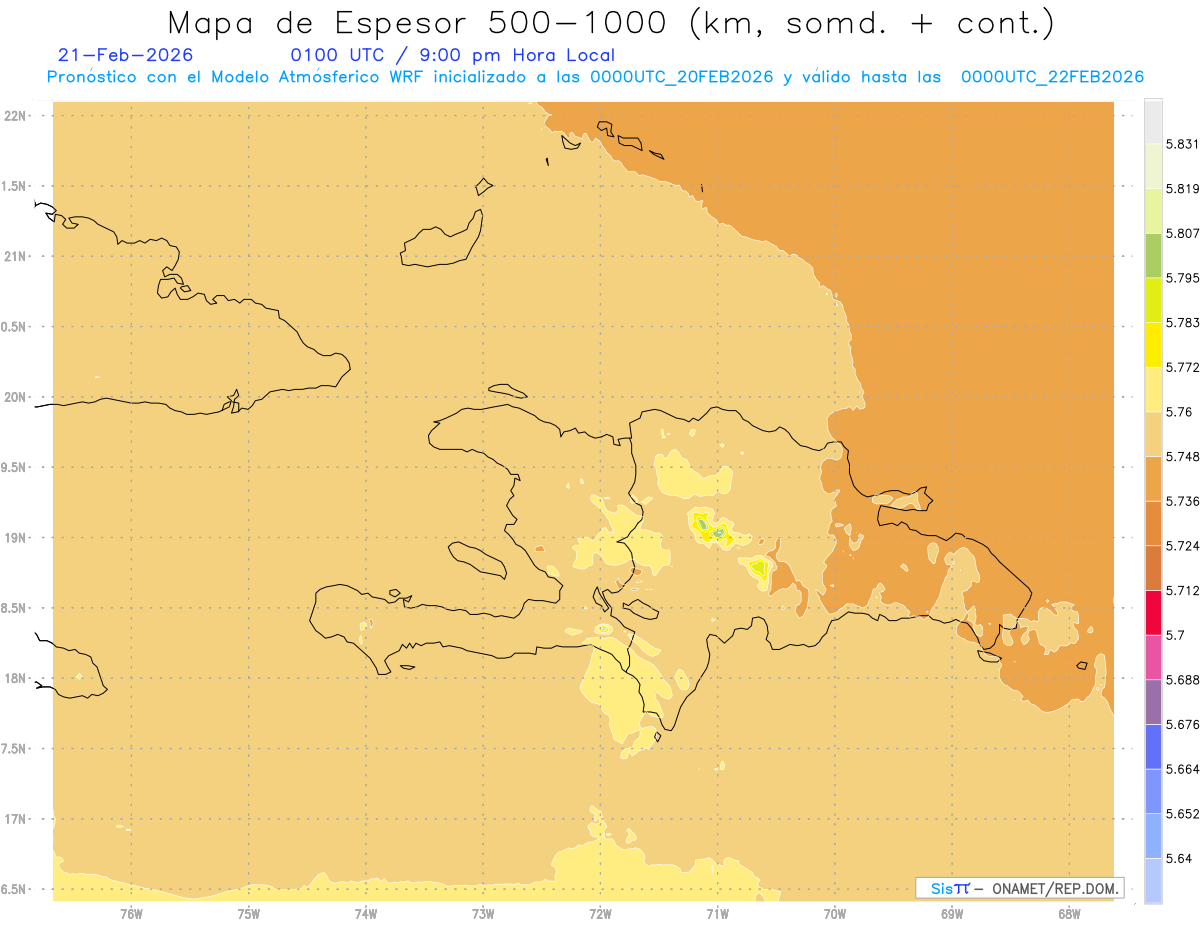1200x927 pixels.
Task: Click the orange legend segment between 5.736 and 5.748
Action: [x=1153, y=479]
